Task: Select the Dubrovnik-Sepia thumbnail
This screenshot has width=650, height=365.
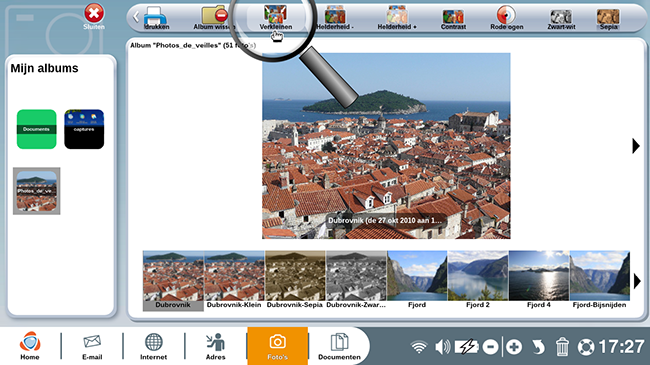Action: tap(295, 280)
